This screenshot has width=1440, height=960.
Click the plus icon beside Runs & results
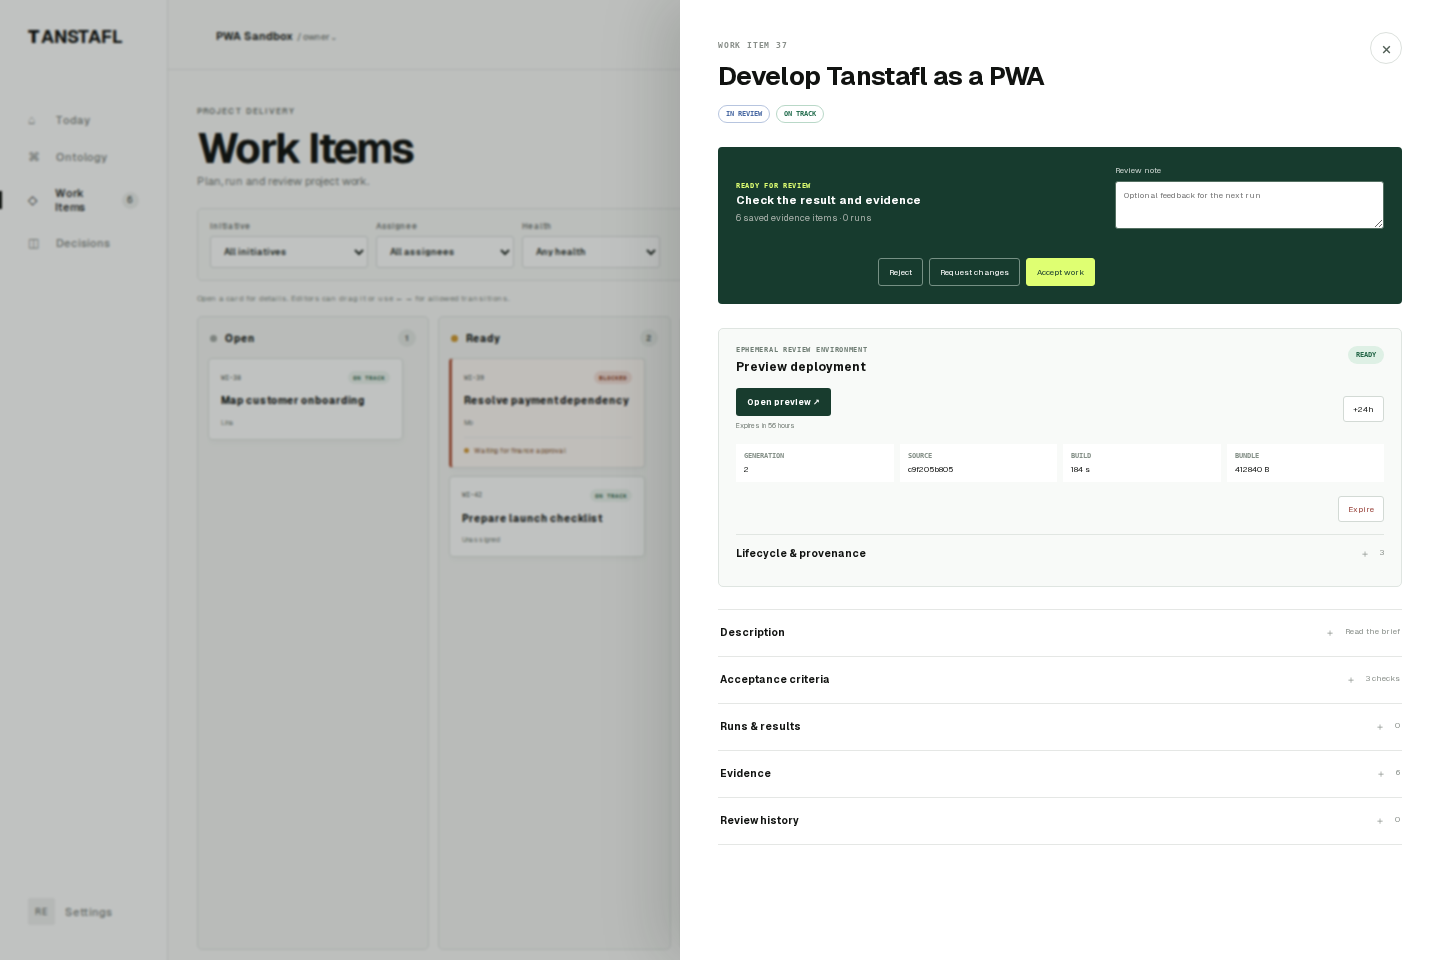(1380, 727)
